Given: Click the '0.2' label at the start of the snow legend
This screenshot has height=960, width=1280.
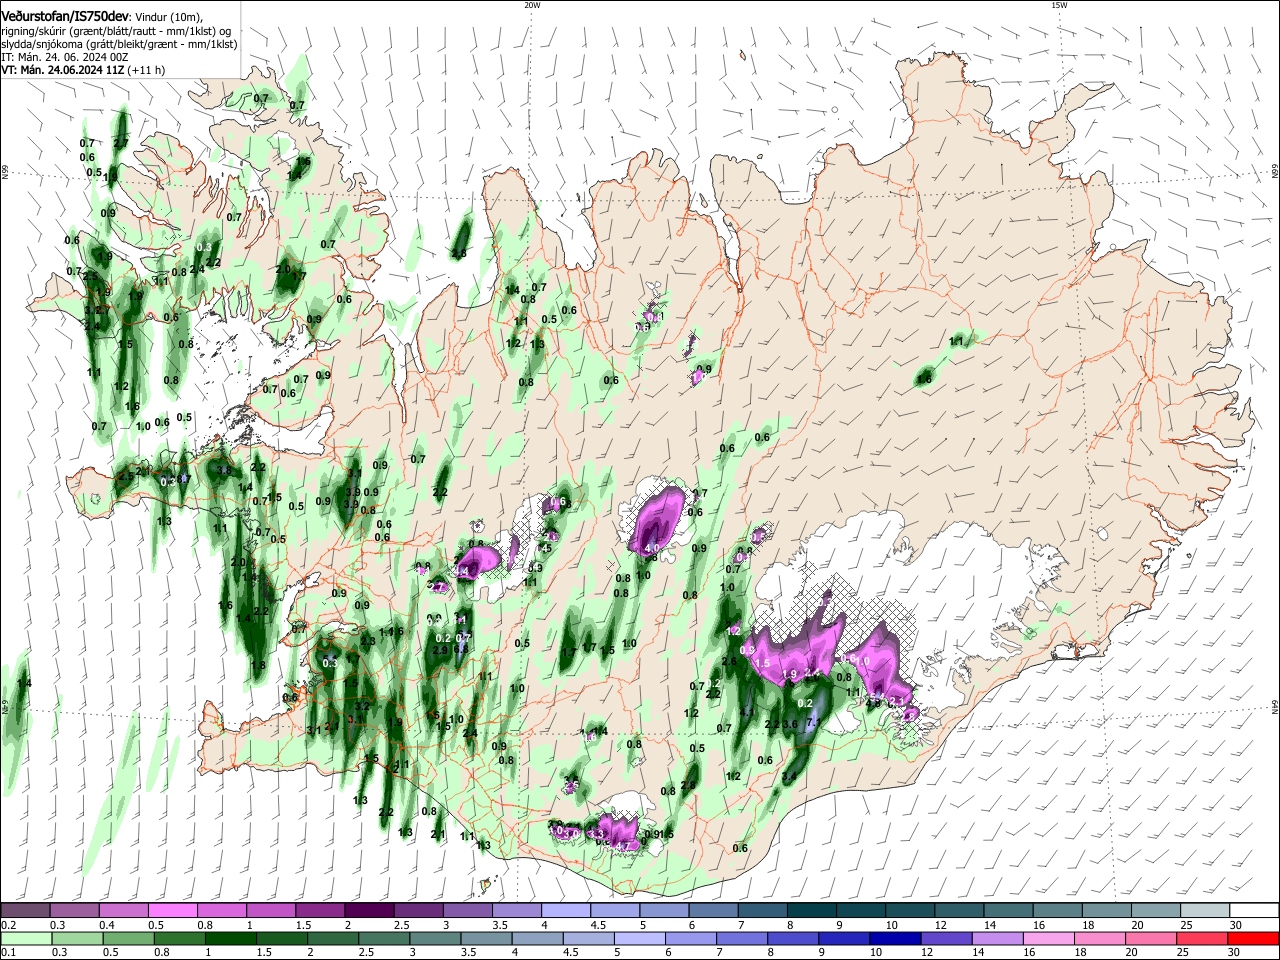Looking at the screenshot, I should click(9, 925).
